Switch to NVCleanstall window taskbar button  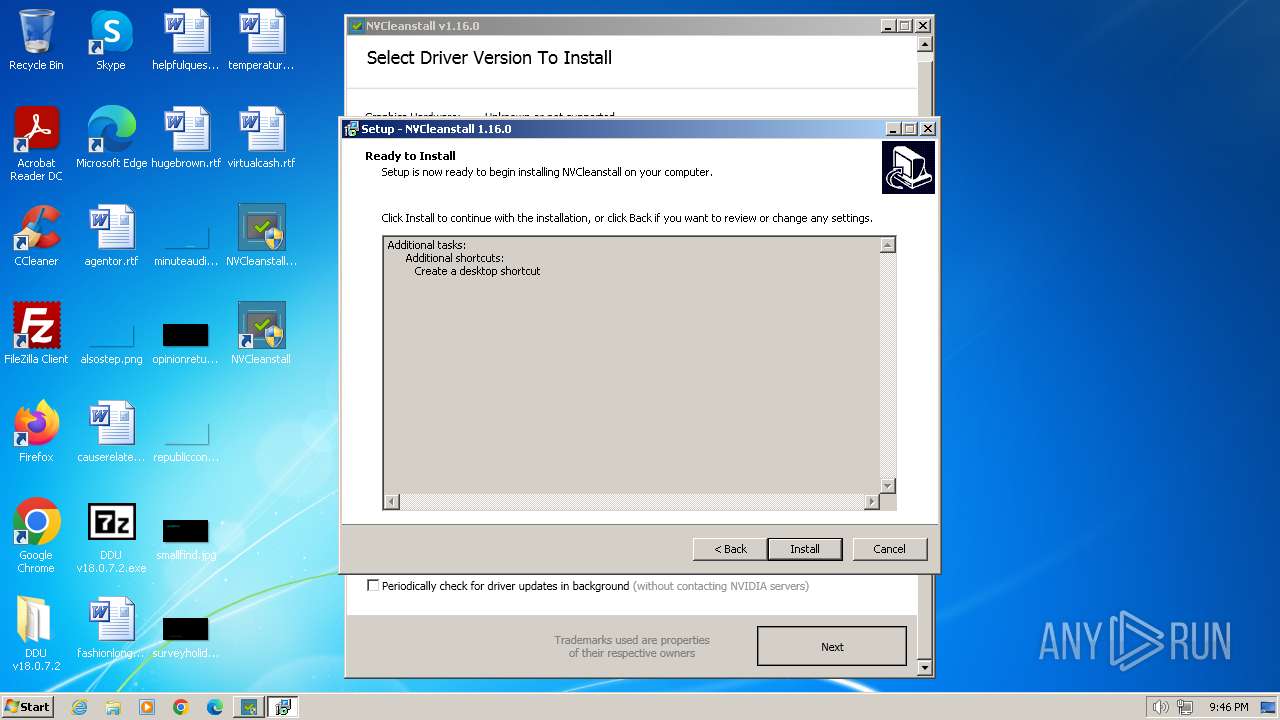[249, 707]
